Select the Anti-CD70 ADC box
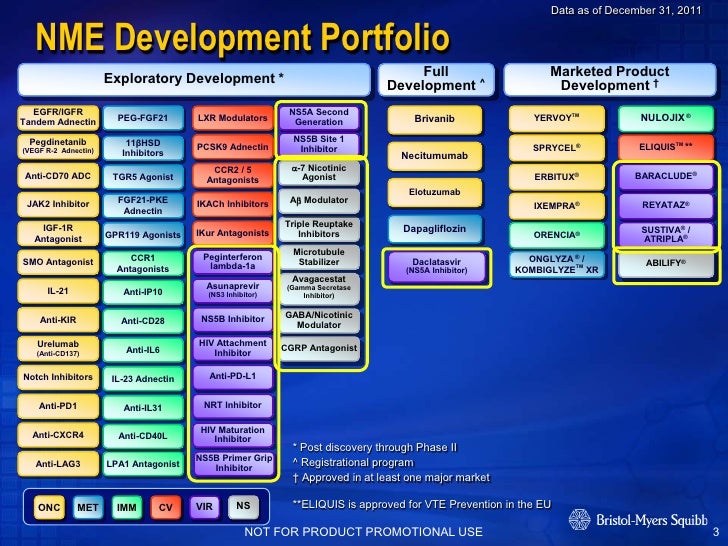The height and width of the screenshot is (546, 728). point(58,176)
